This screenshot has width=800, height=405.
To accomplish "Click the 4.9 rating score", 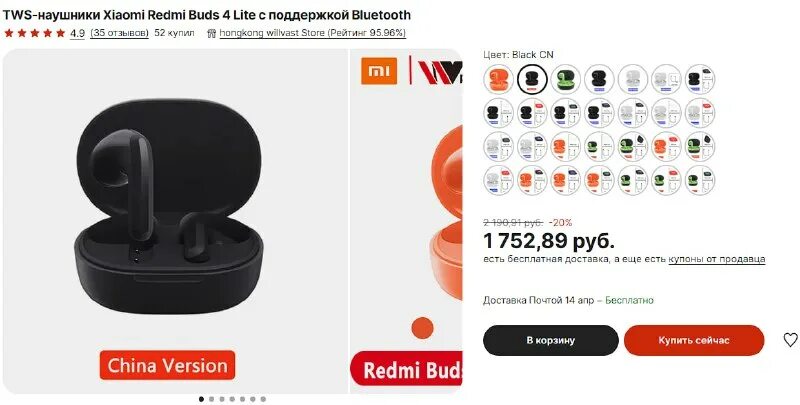I will tap(78, 33).
